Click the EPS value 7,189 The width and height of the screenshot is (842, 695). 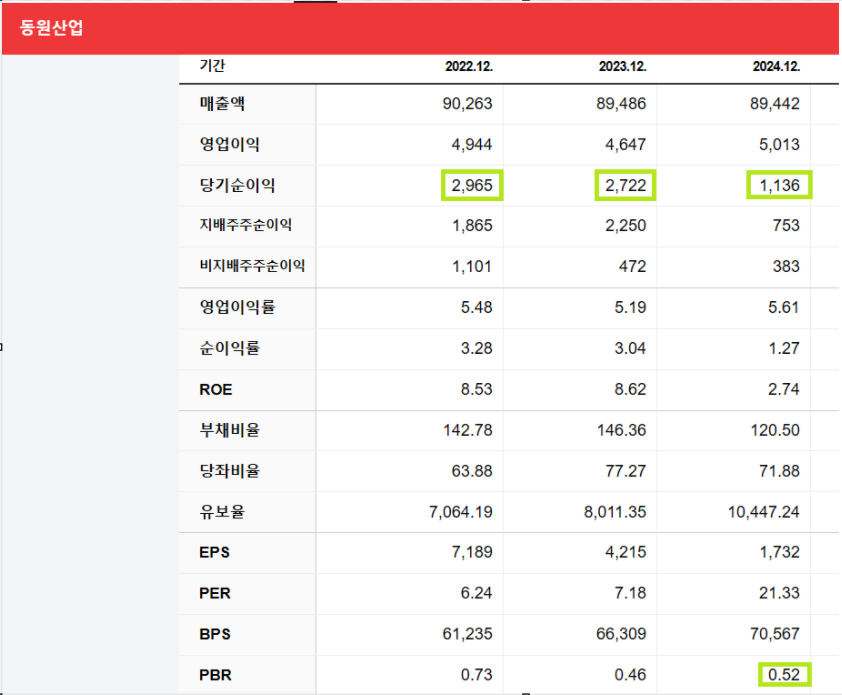point(471,552)
